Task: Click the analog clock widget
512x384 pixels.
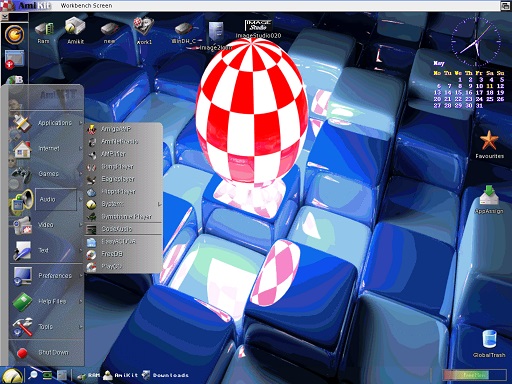Action: [x=476, y=42]
